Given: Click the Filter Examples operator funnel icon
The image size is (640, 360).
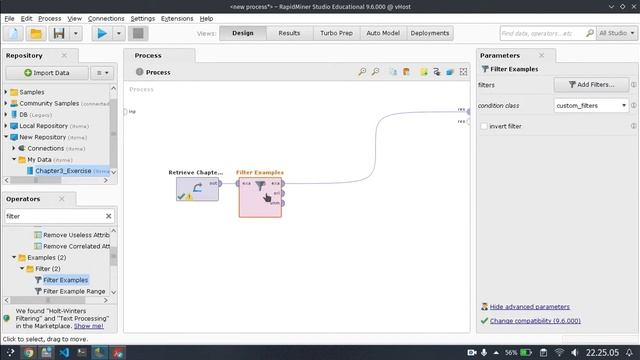Looking at the screenshot, I should click(x=260, y=186).
